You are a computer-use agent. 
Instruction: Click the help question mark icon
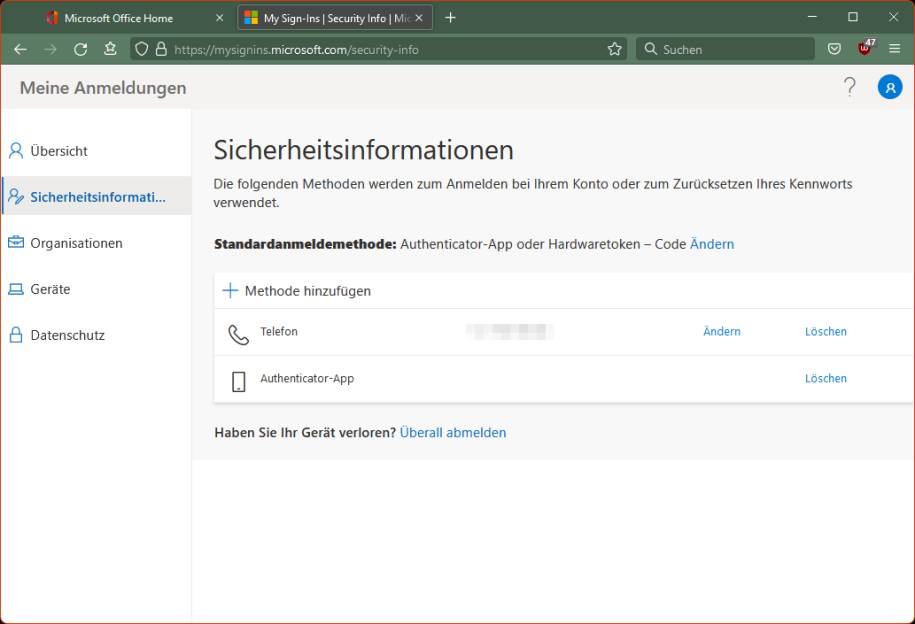(x=850, y=87)
